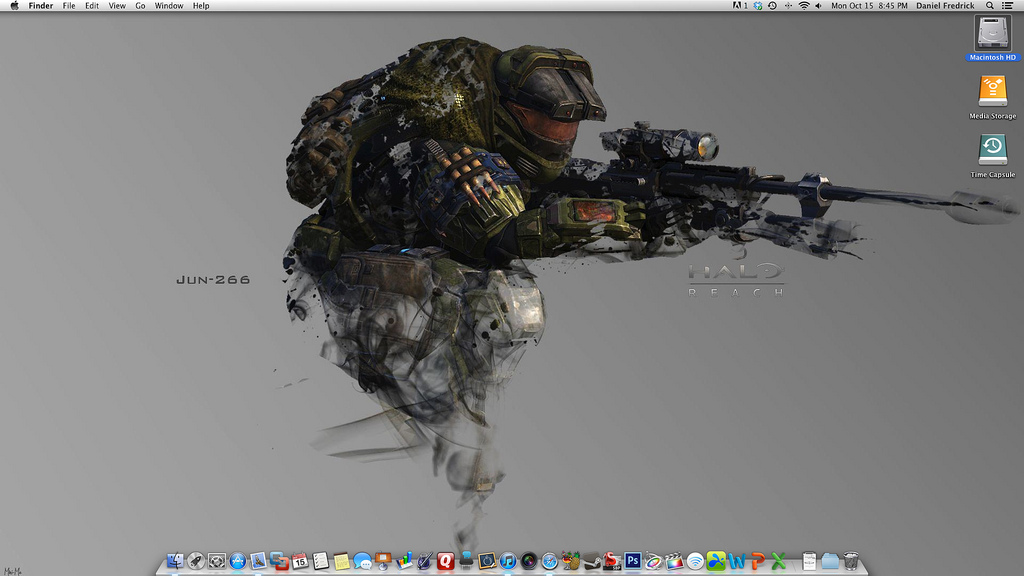The height and width of the screenshot is (576, 1024).
Task: Launch Photoshop Ps icon in Dock
Action: [633, 560]
